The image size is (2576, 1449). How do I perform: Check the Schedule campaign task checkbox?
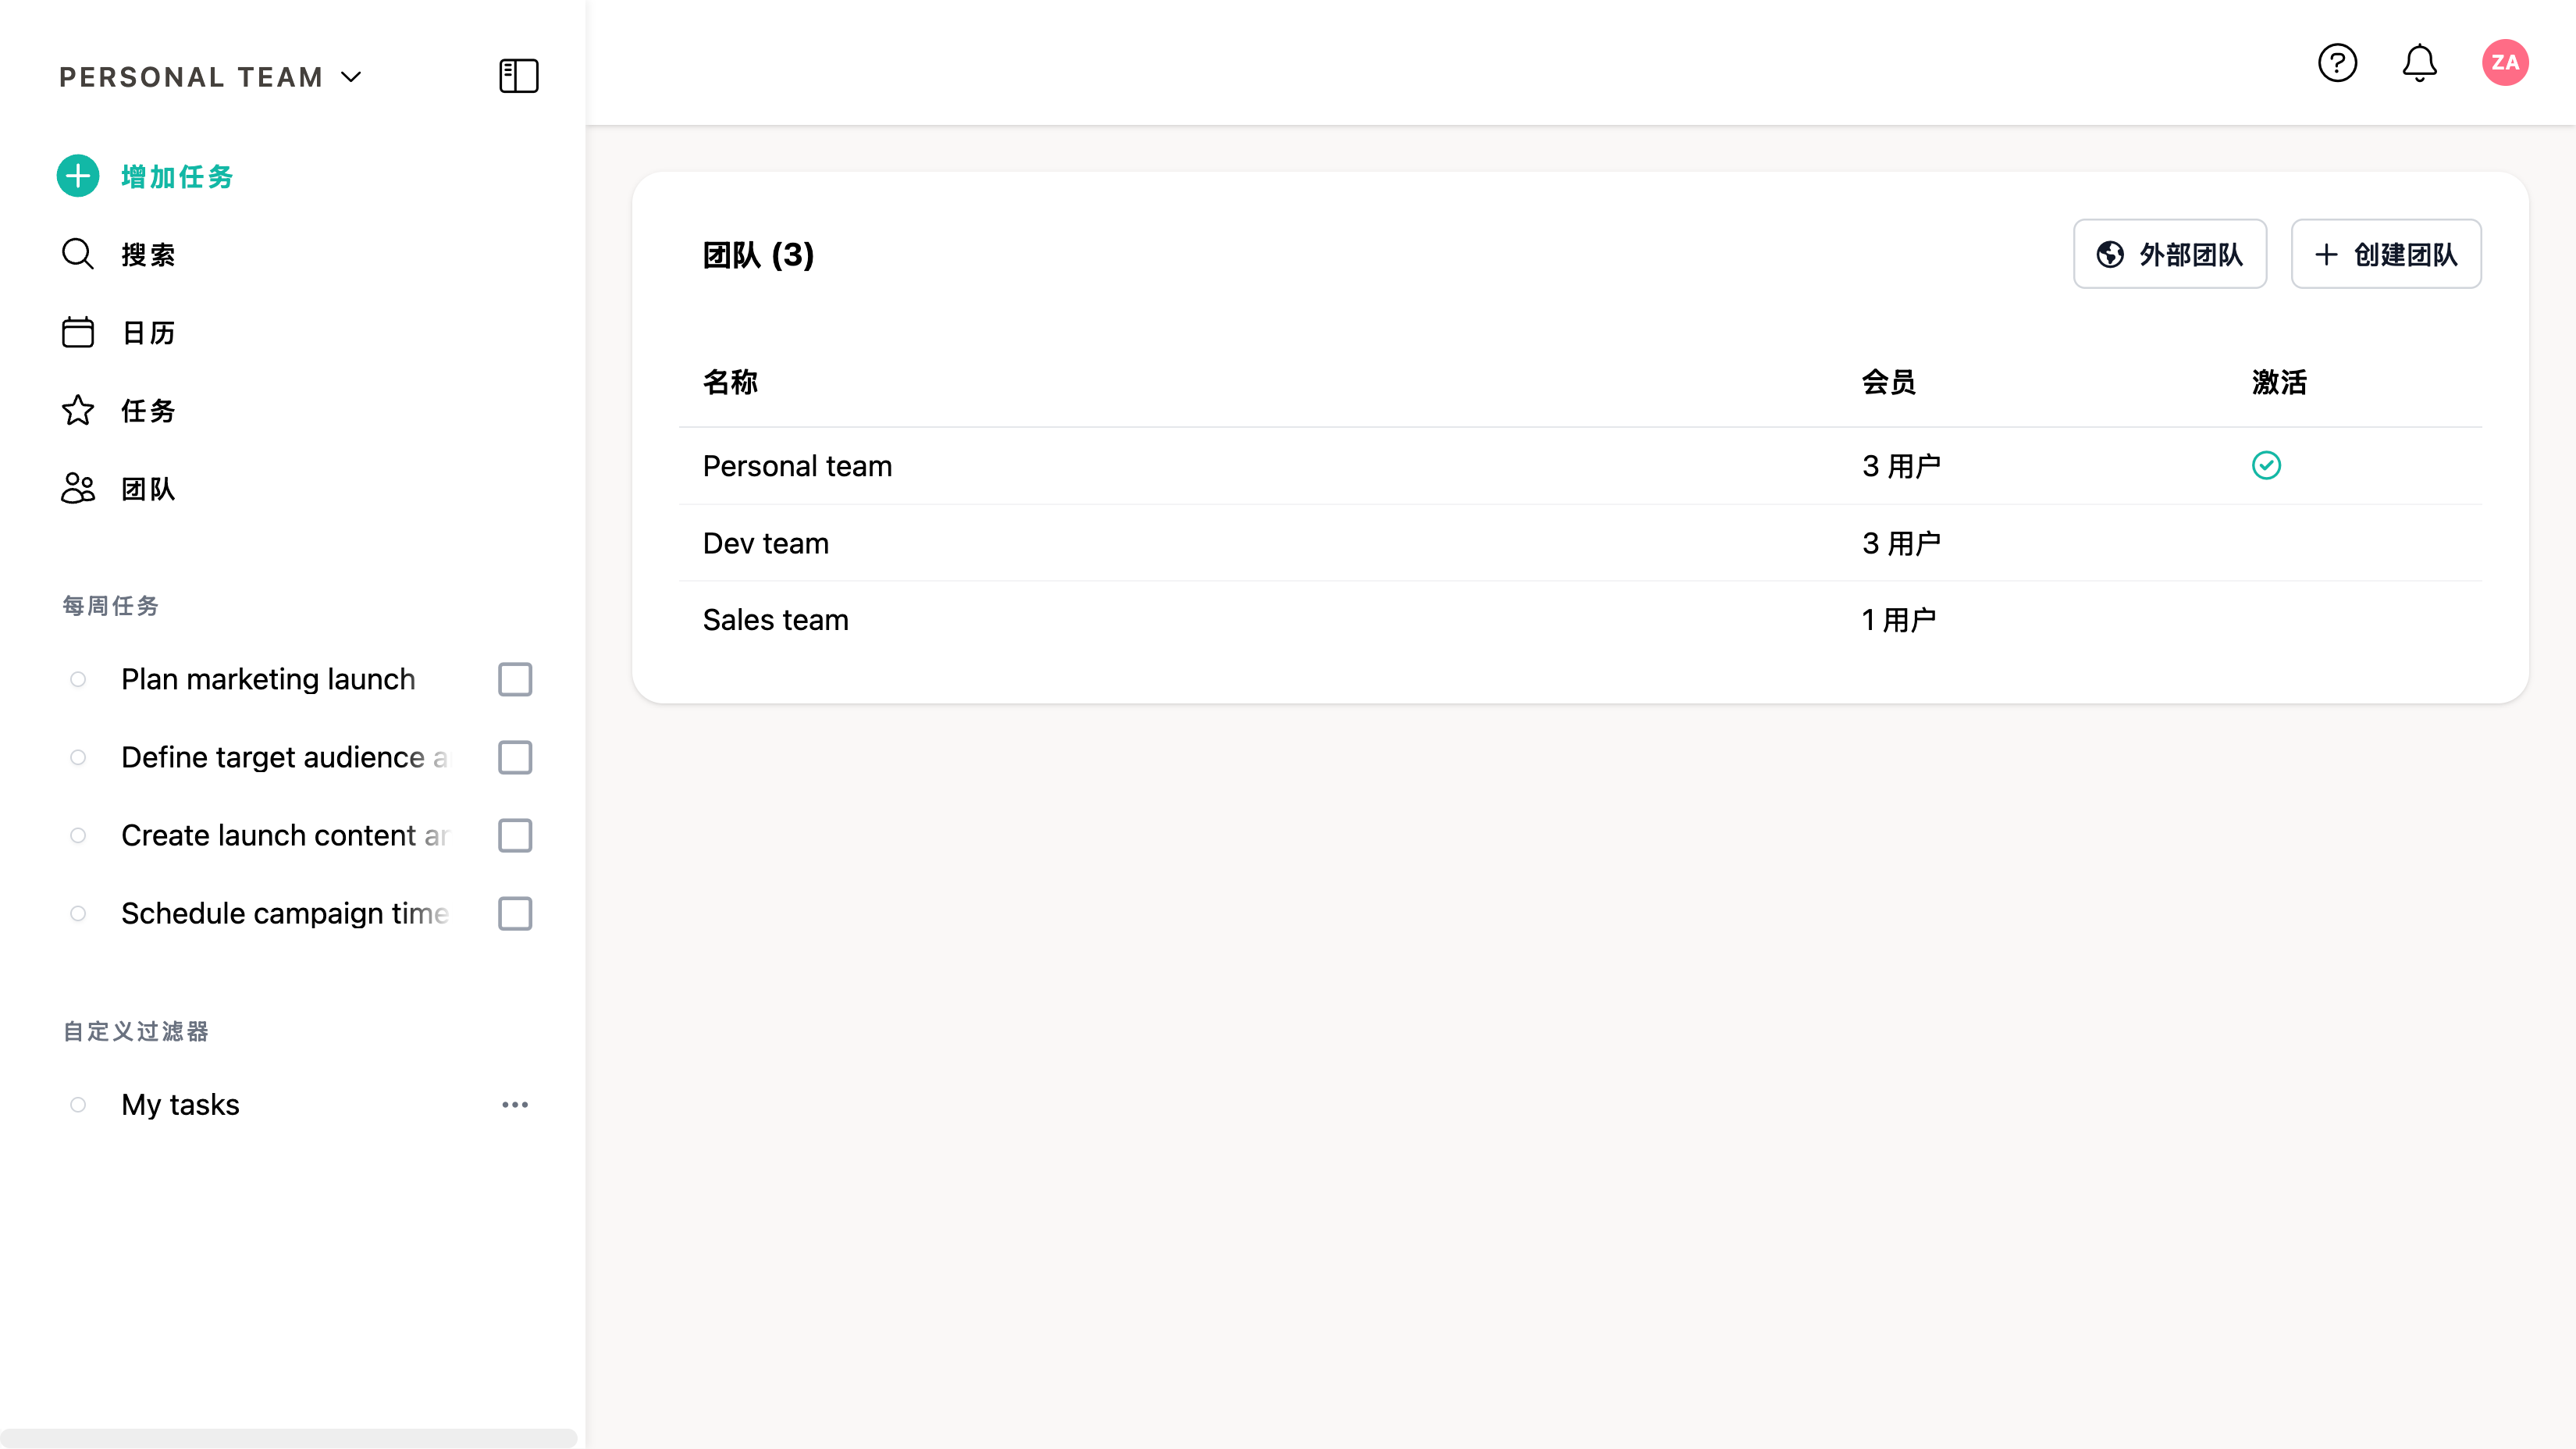(x=515, y=913)
